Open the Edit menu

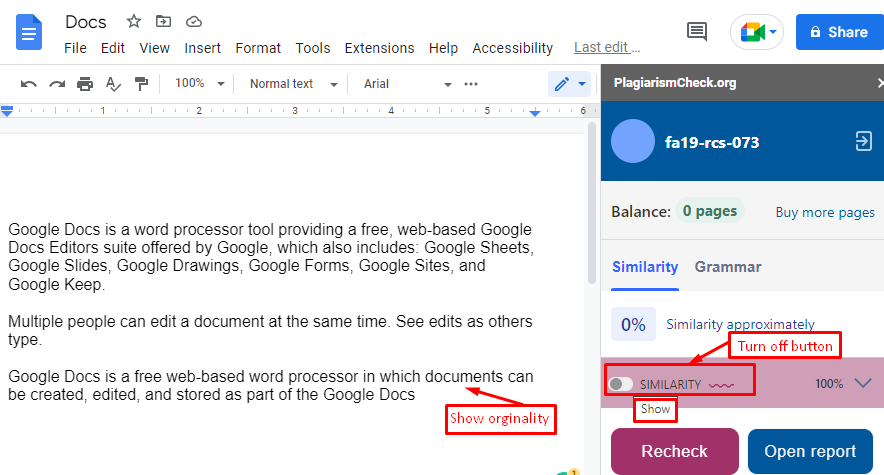click(x=113, y=48)
